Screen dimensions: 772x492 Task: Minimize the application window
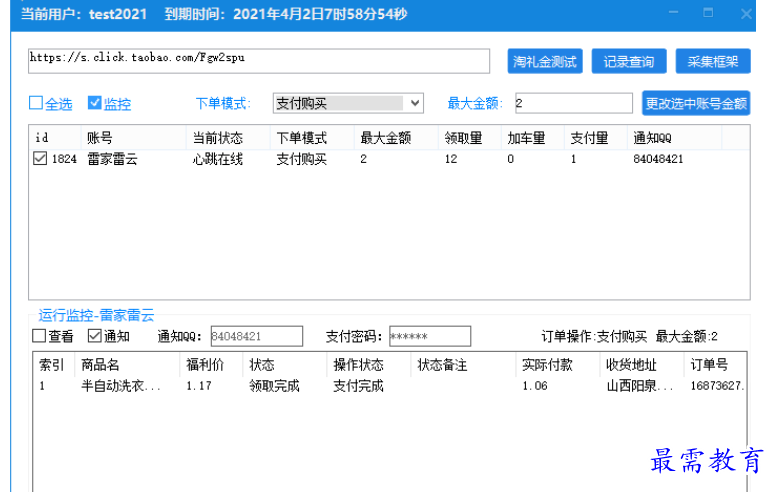point(674,13)
